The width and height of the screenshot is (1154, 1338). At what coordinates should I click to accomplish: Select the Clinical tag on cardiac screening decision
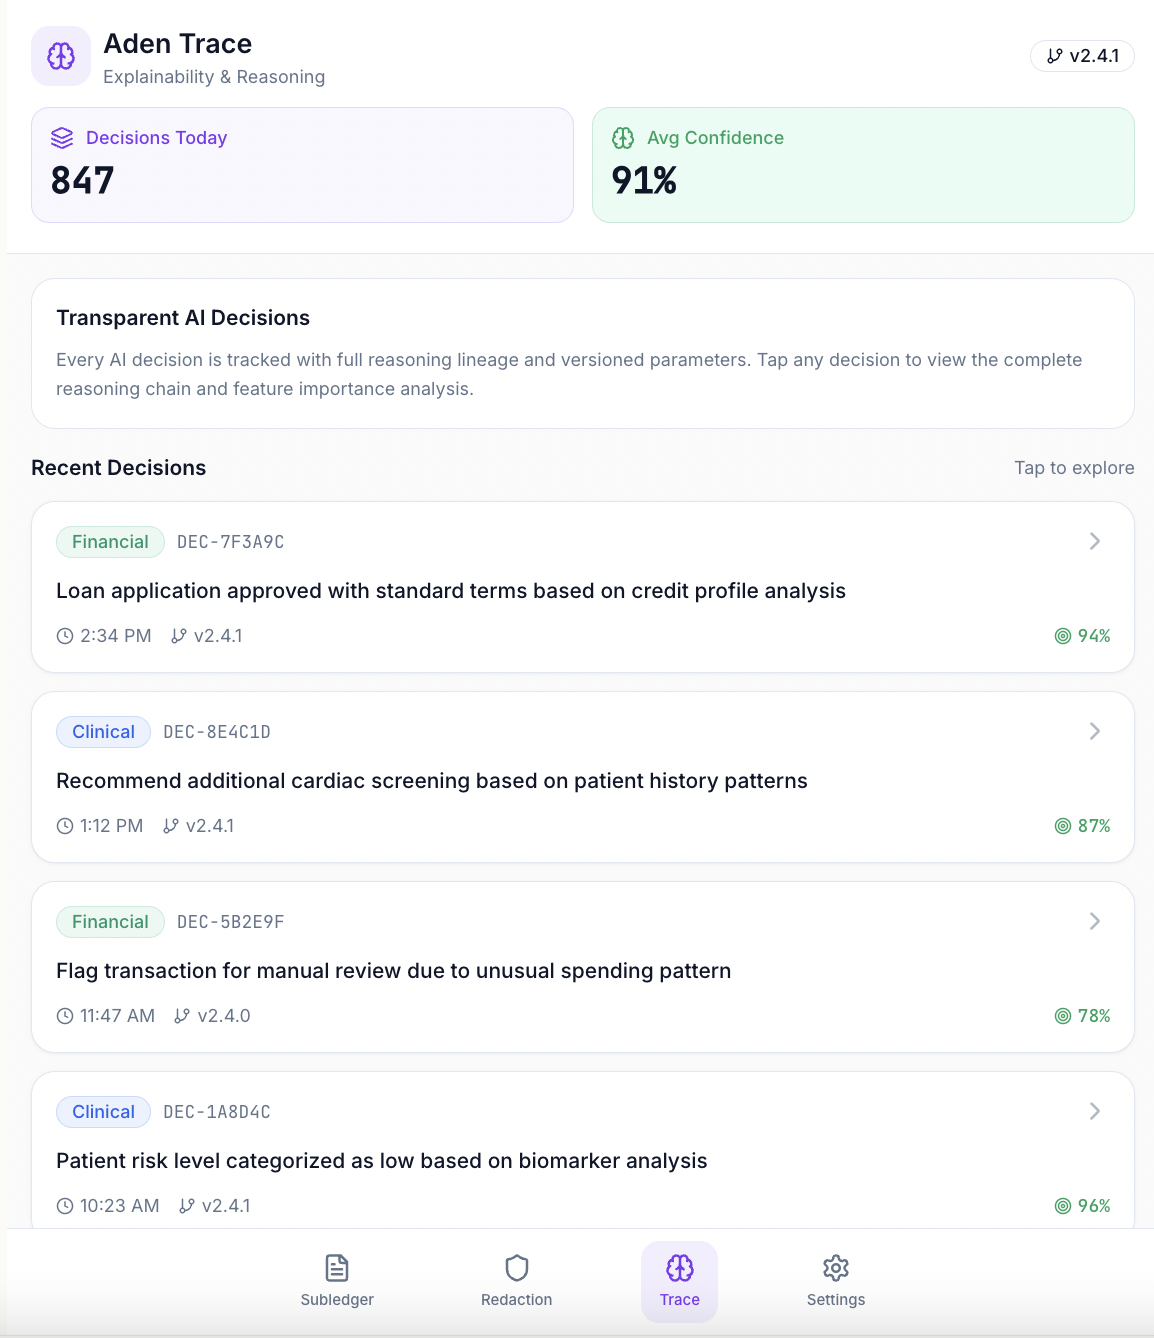pyautogui.click(x=103, y=732)
